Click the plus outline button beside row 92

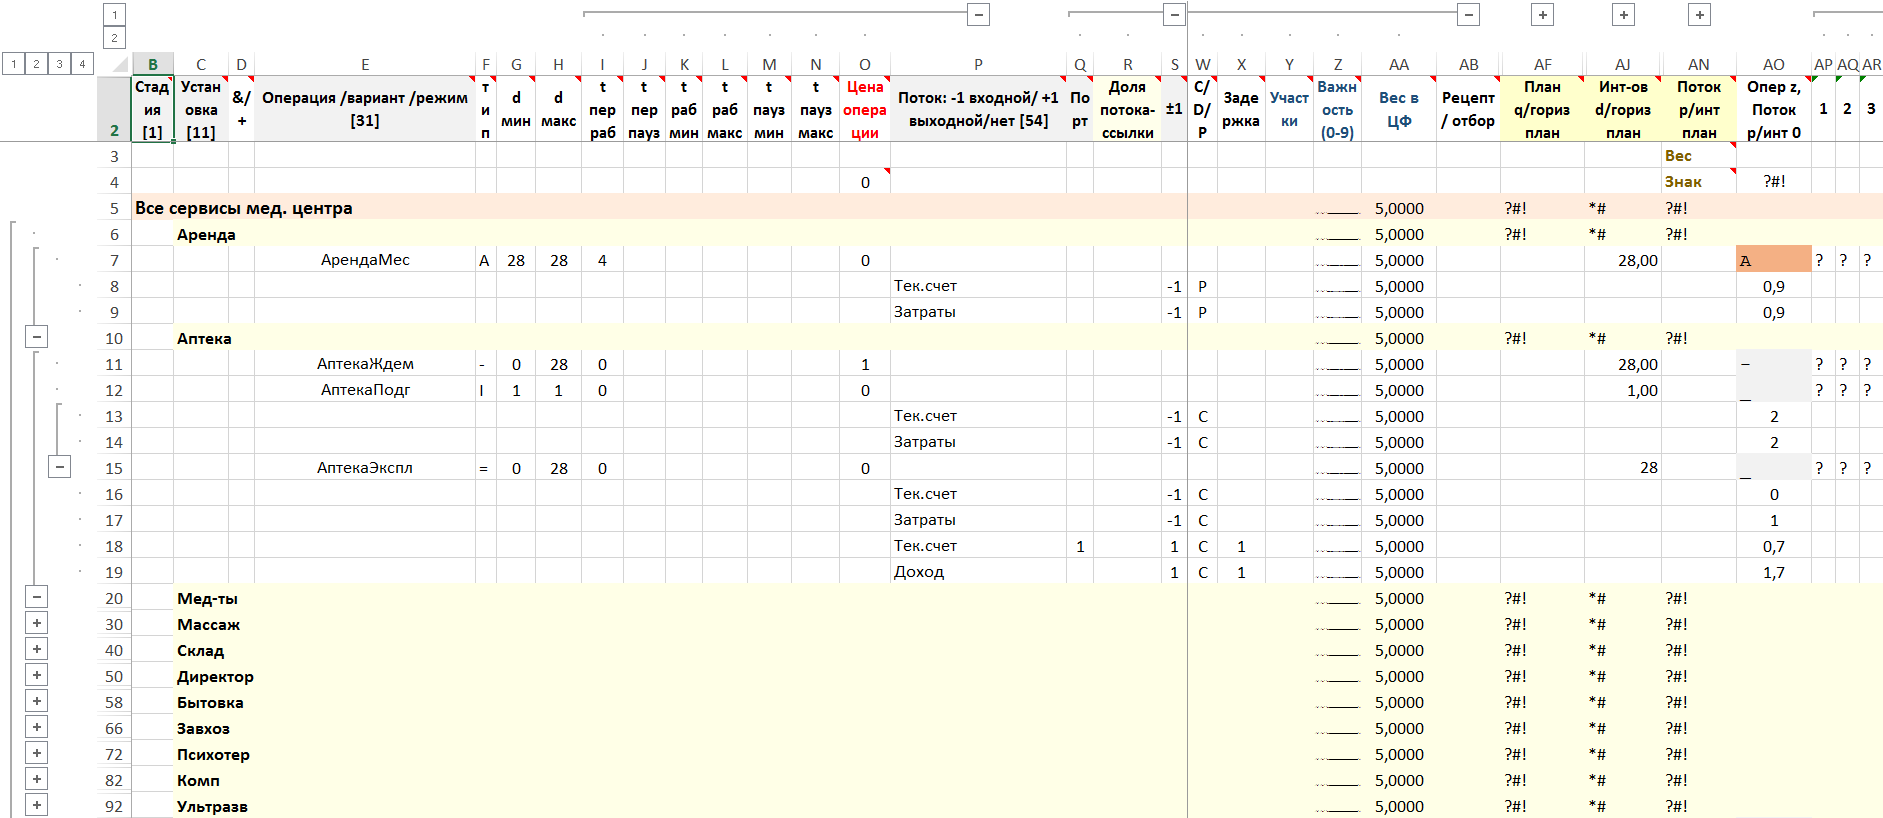(x=37, y=805)
